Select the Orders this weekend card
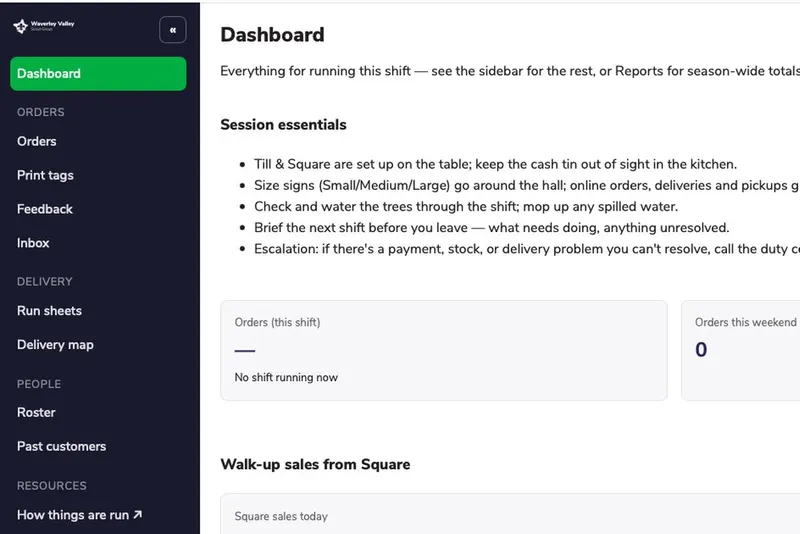800x534 pixels. [x=741, y=350]
